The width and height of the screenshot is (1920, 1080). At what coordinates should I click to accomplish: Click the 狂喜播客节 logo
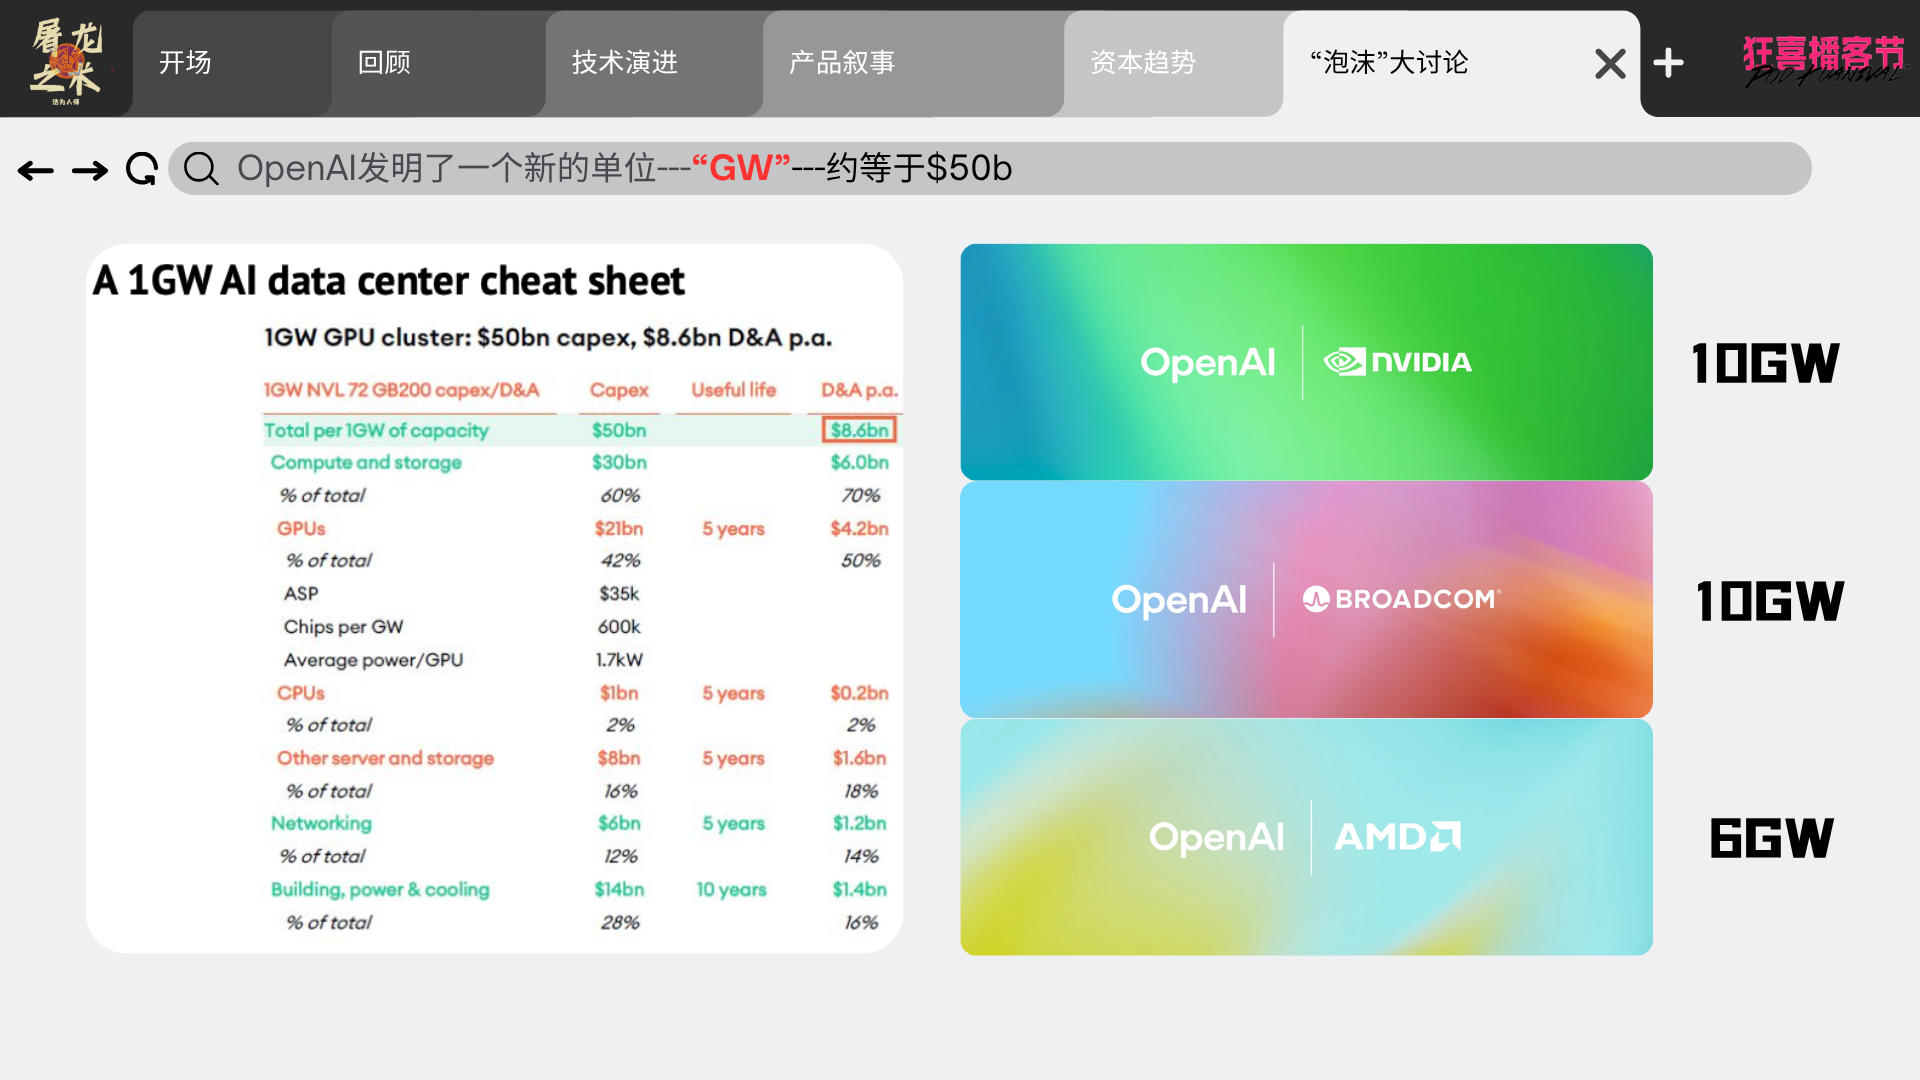[x=1823, y=60]
